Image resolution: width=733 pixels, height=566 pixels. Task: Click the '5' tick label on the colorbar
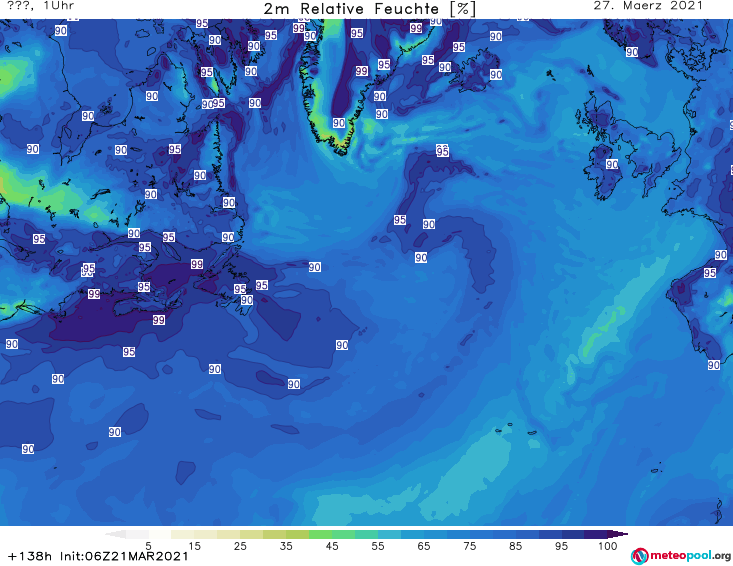tap(148, 546)
